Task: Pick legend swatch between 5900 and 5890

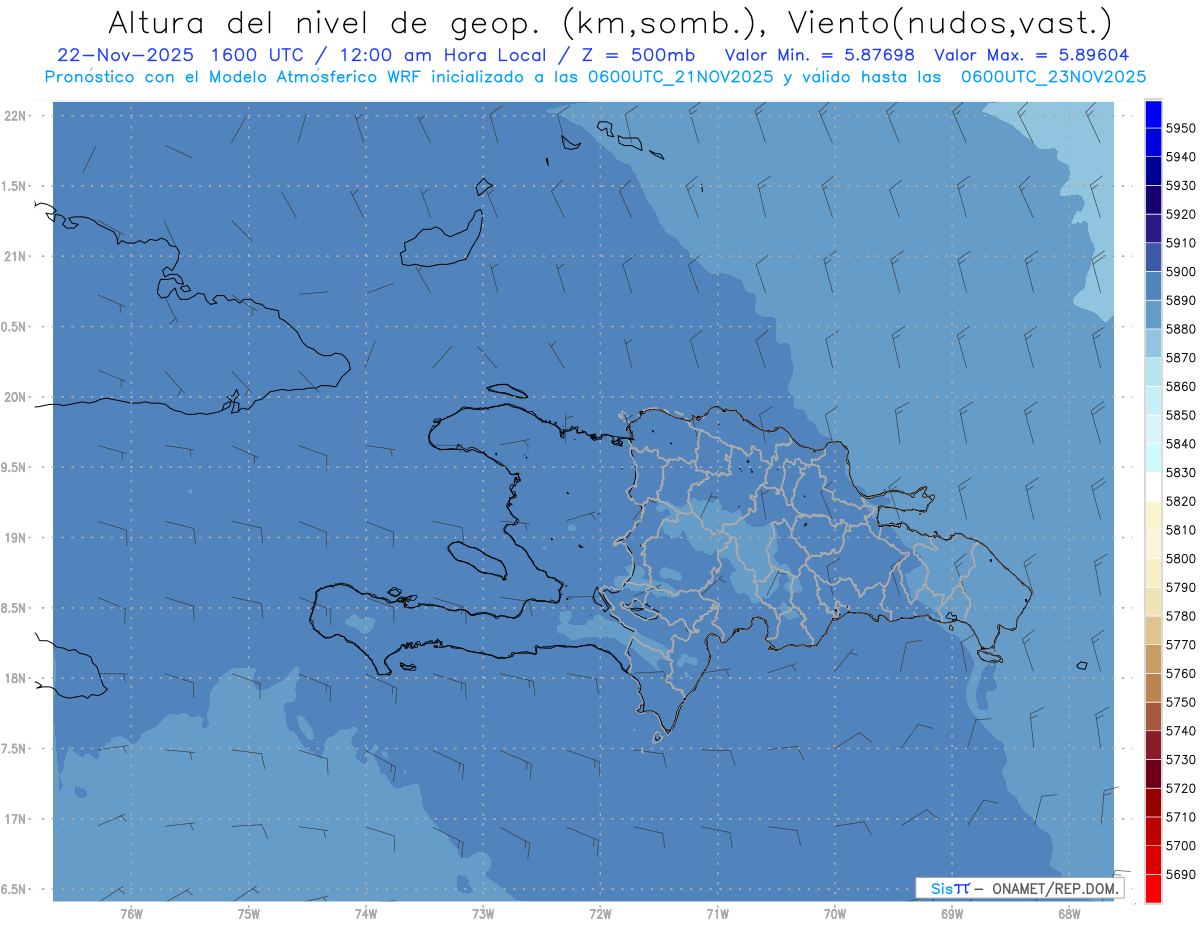Action: pyautogui.click(x=1153, y=286)
